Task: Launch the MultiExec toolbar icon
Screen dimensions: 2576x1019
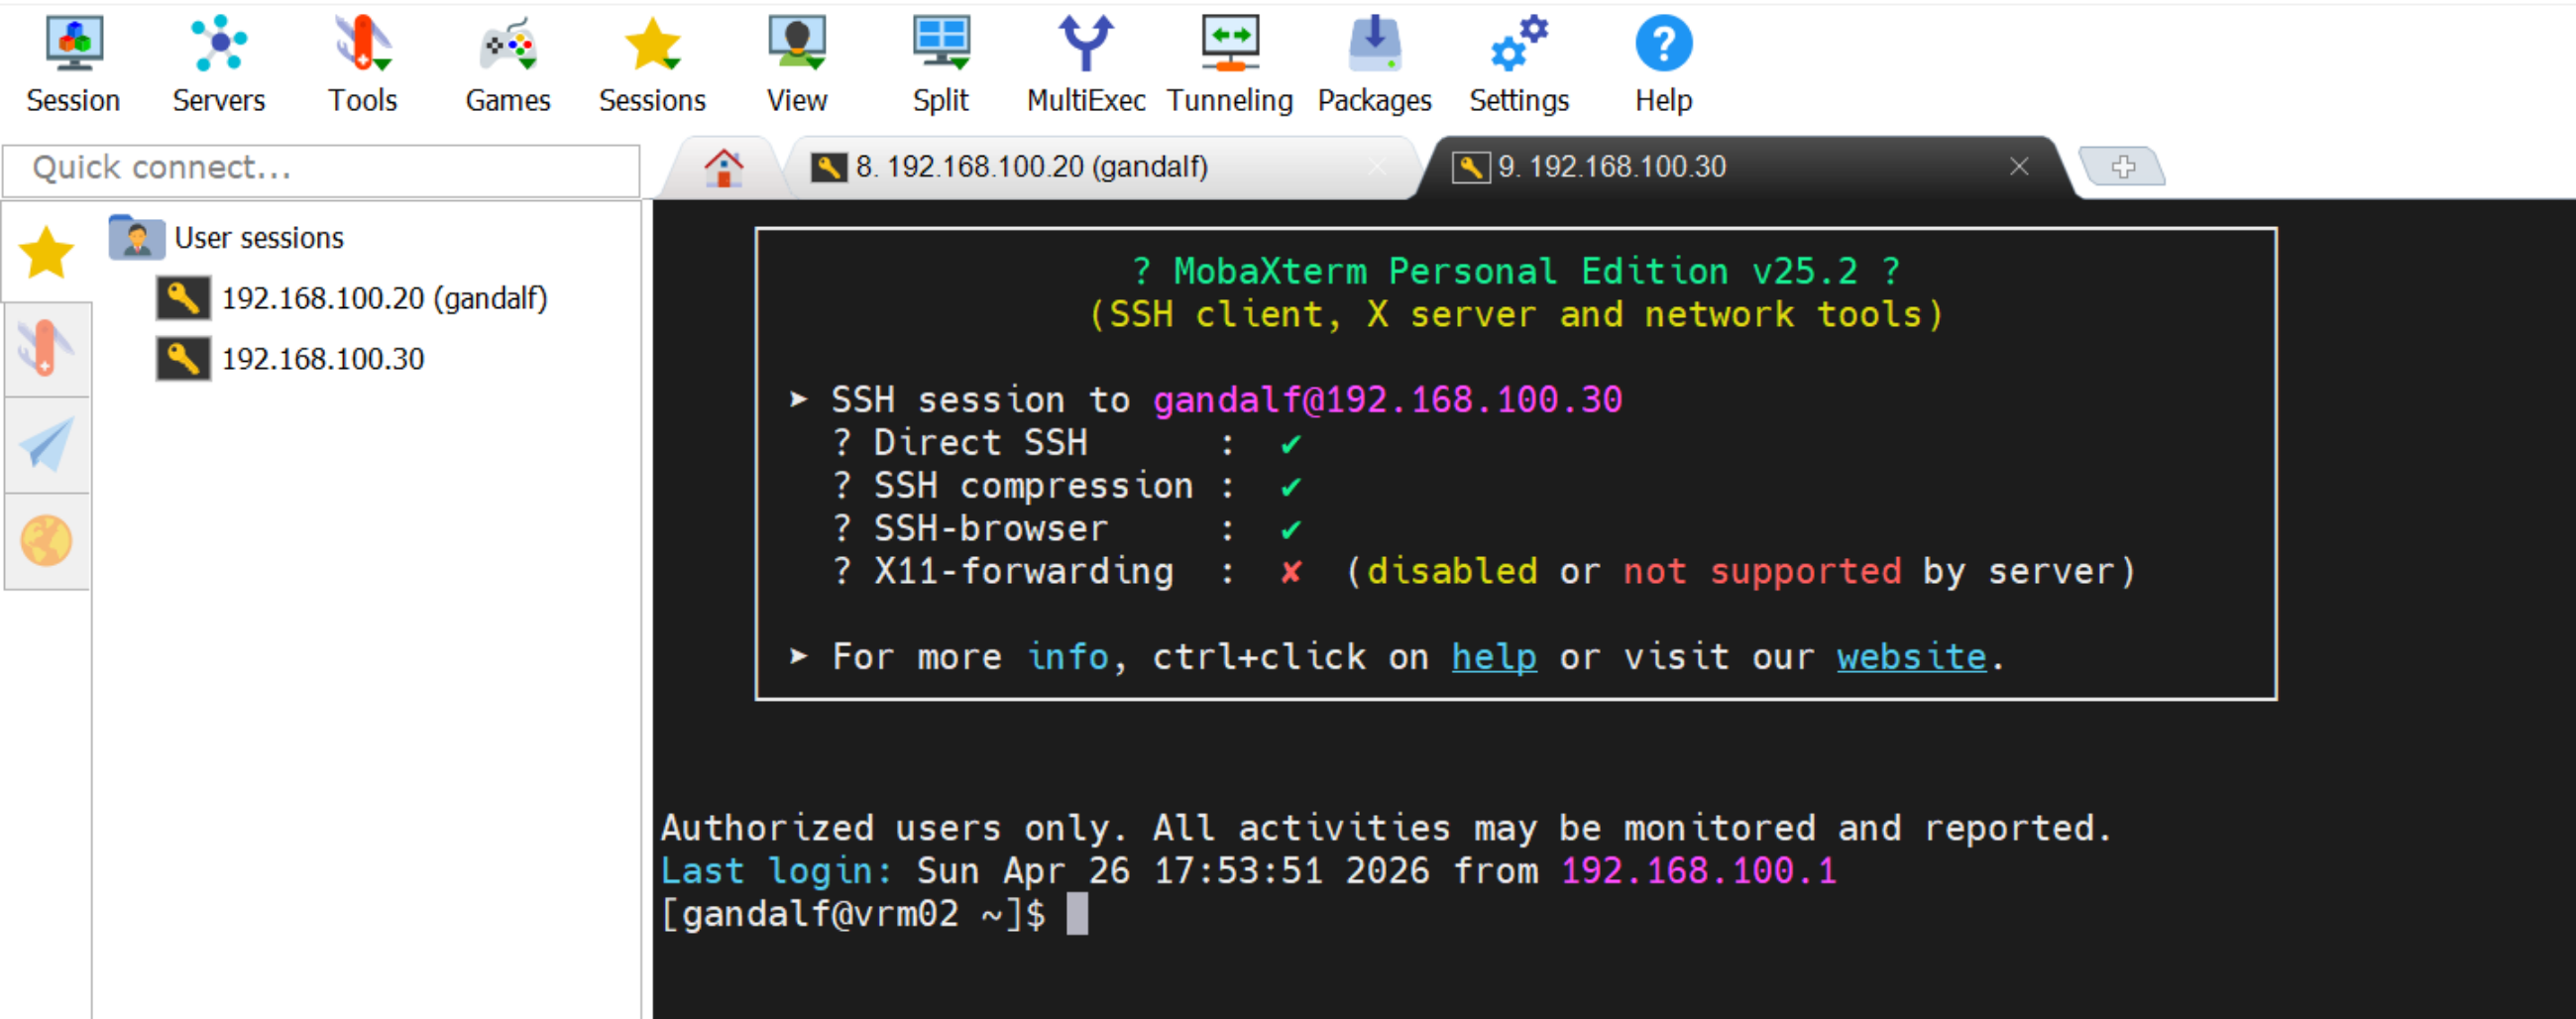Action: [x=1085, y=64]
